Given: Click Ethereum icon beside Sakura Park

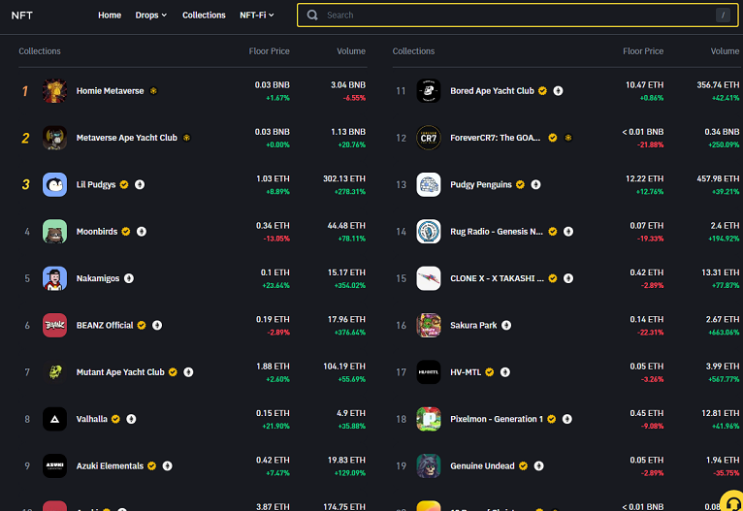Looking at the screenshot, I should tap(507, 325).
